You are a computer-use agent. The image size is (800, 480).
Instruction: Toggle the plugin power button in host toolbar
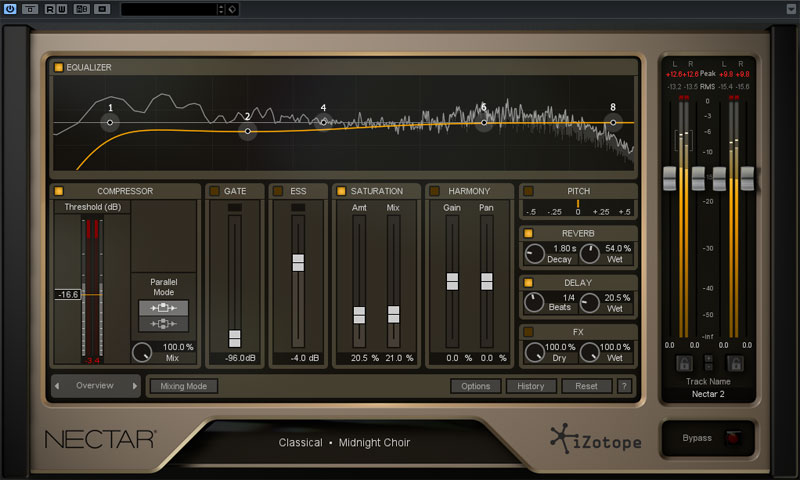10,9
